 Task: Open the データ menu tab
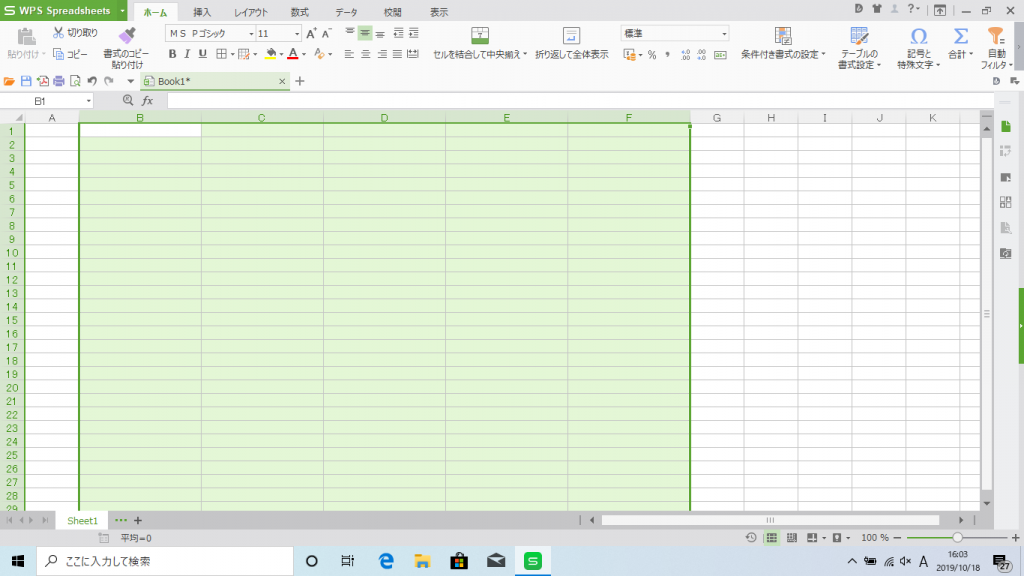point(345,13)
